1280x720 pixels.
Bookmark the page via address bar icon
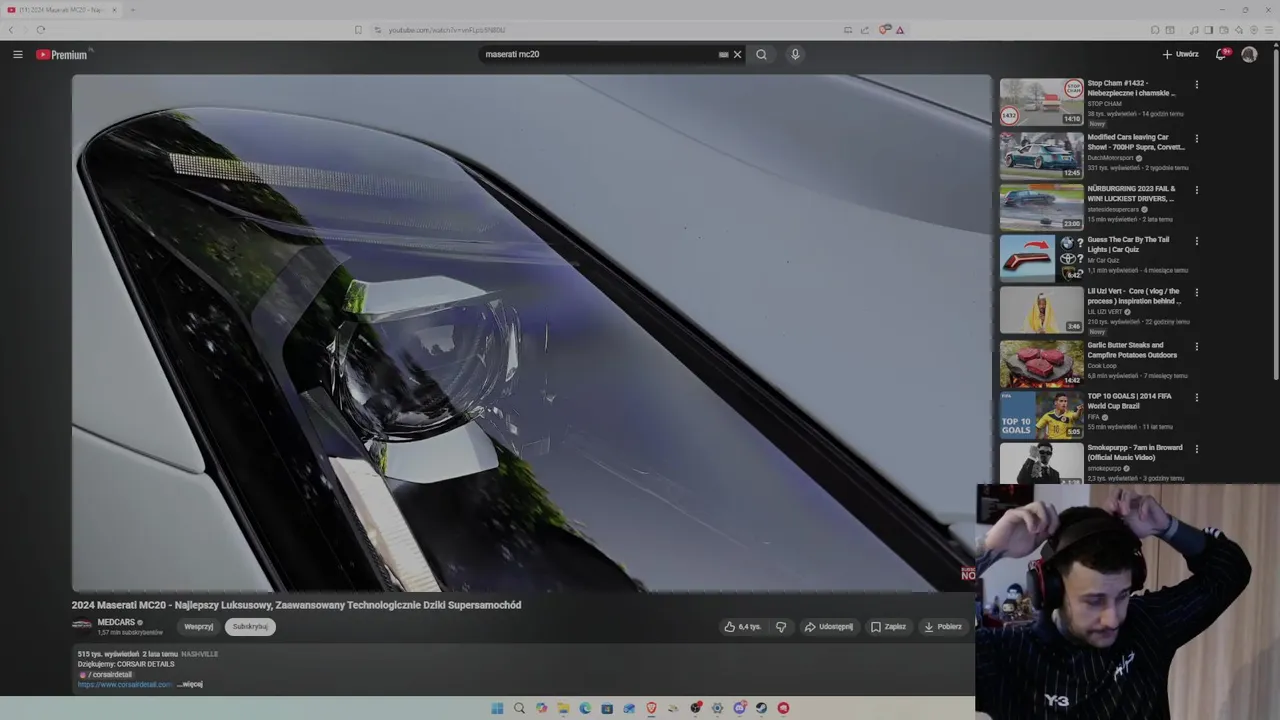(358, 30)
